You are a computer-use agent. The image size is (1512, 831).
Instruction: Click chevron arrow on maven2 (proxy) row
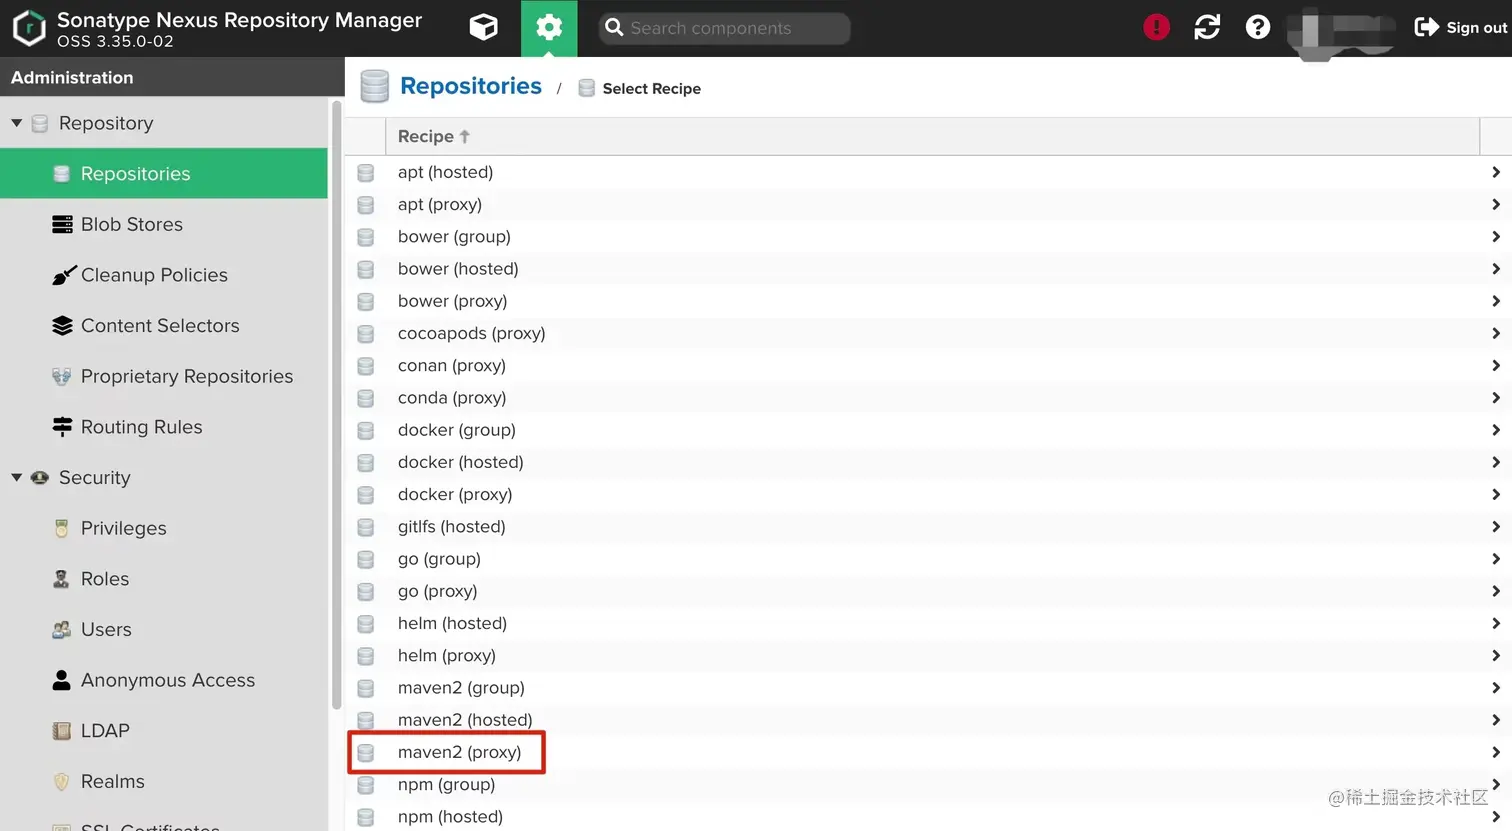(x=1496, y=752)
